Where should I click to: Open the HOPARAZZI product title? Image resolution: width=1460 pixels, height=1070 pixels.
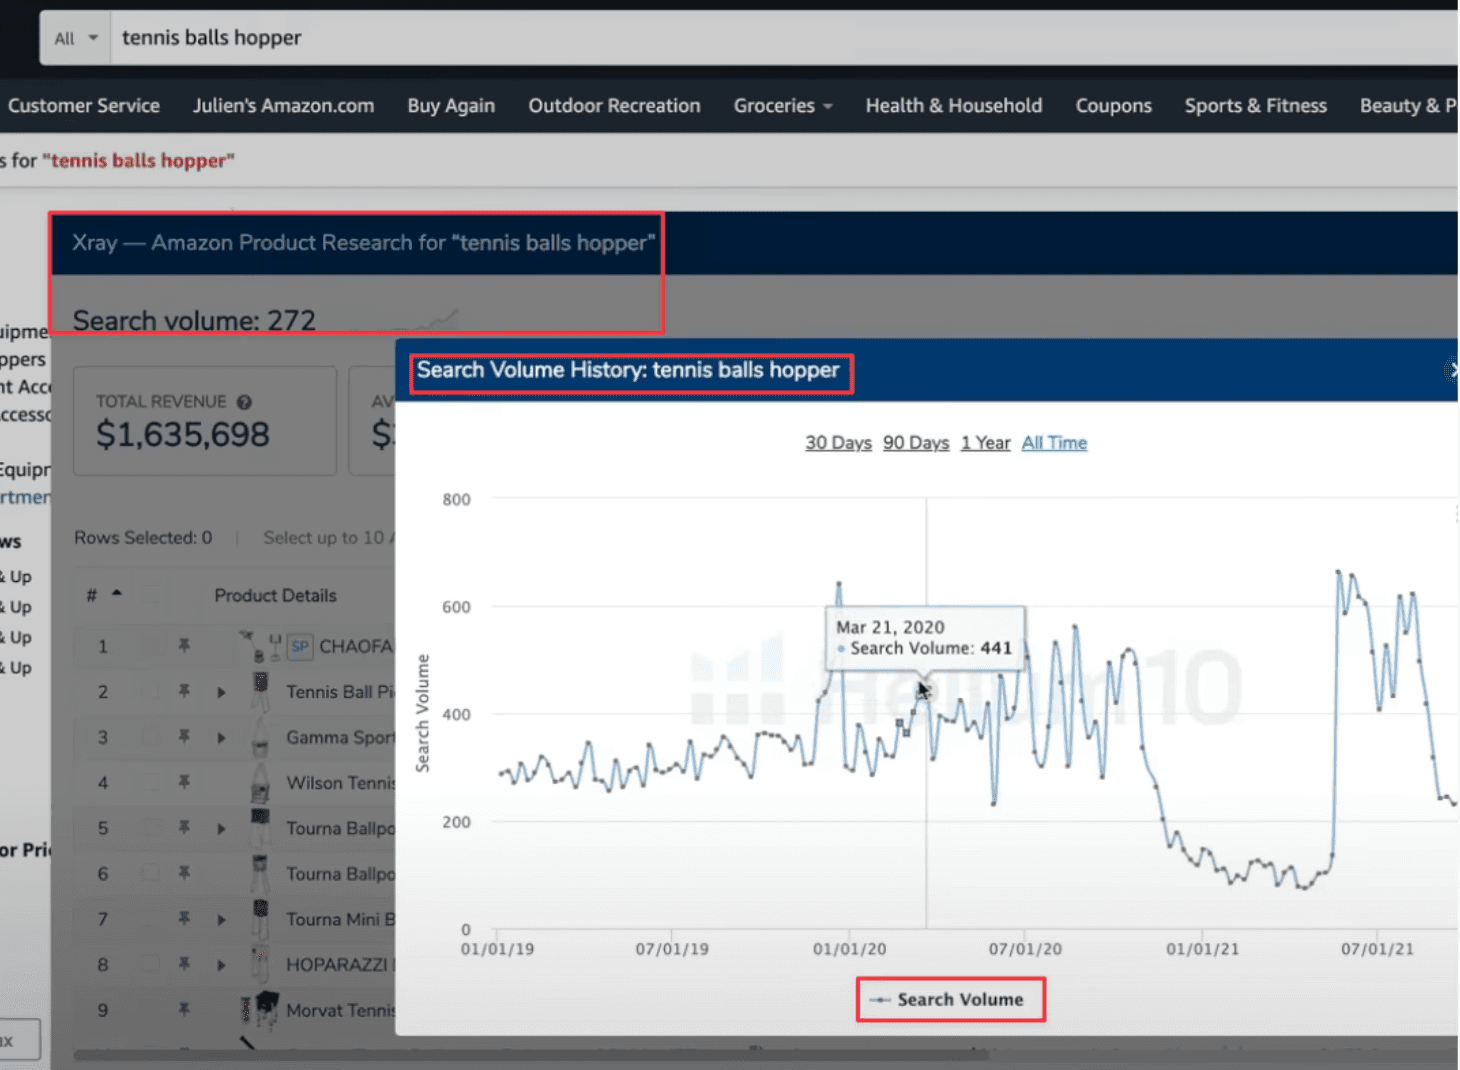tap(340, 965)
